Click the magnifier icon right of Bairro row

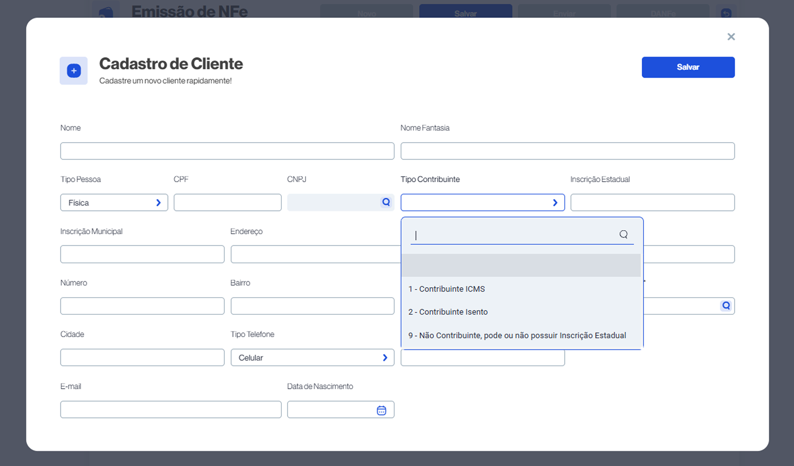pyautogui.click(x=726, y=306)
